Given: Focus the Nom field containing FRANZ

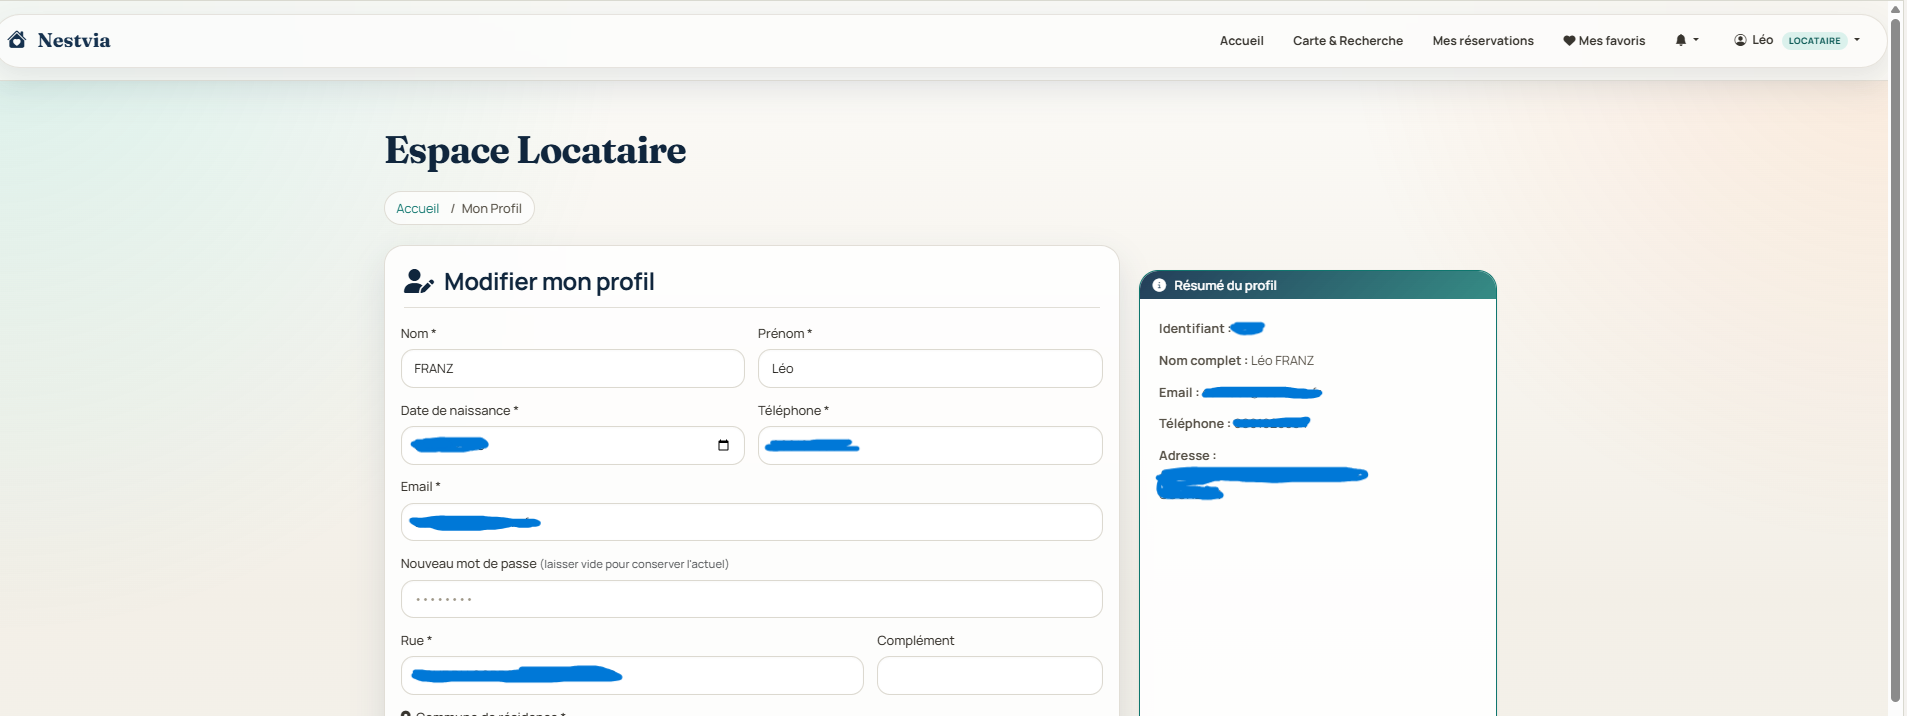Looking at the screenshot, I should click(x=572, y=368).
